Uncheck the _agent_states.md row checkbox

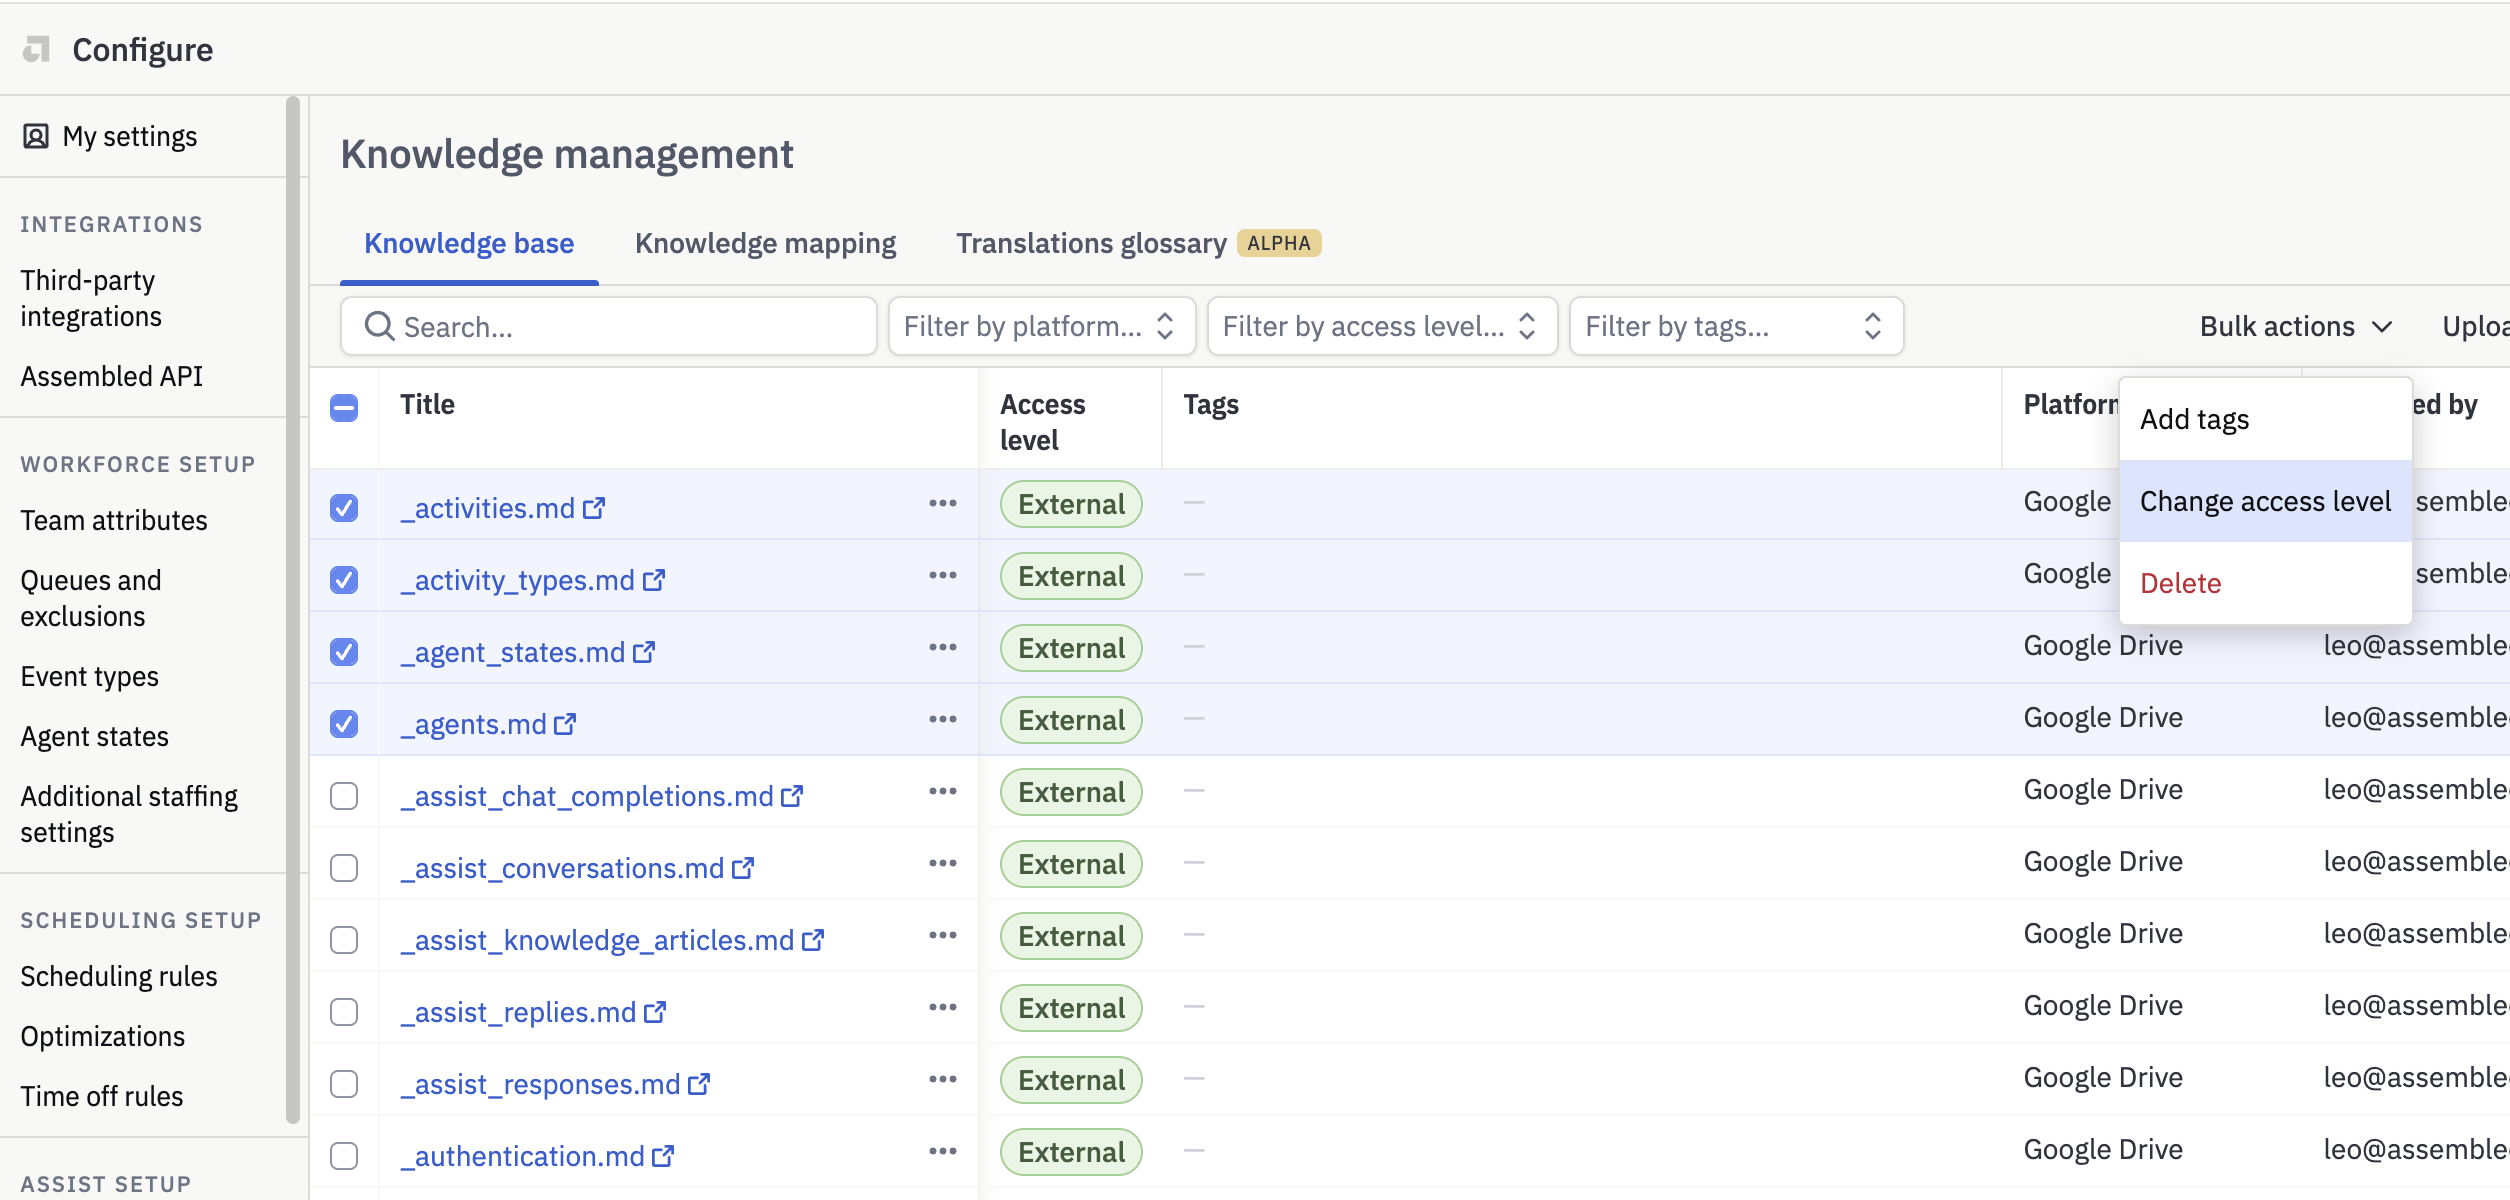point(344,652)
